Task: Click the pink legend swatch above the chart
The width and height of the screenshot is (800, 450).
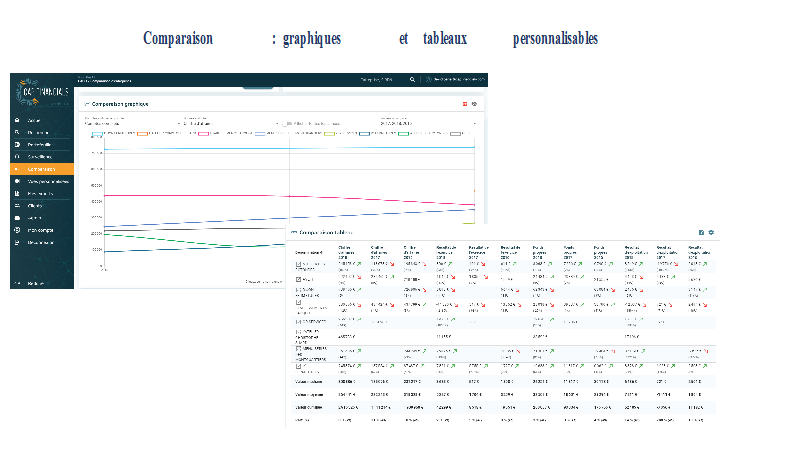Action: [x=204, y=133]
